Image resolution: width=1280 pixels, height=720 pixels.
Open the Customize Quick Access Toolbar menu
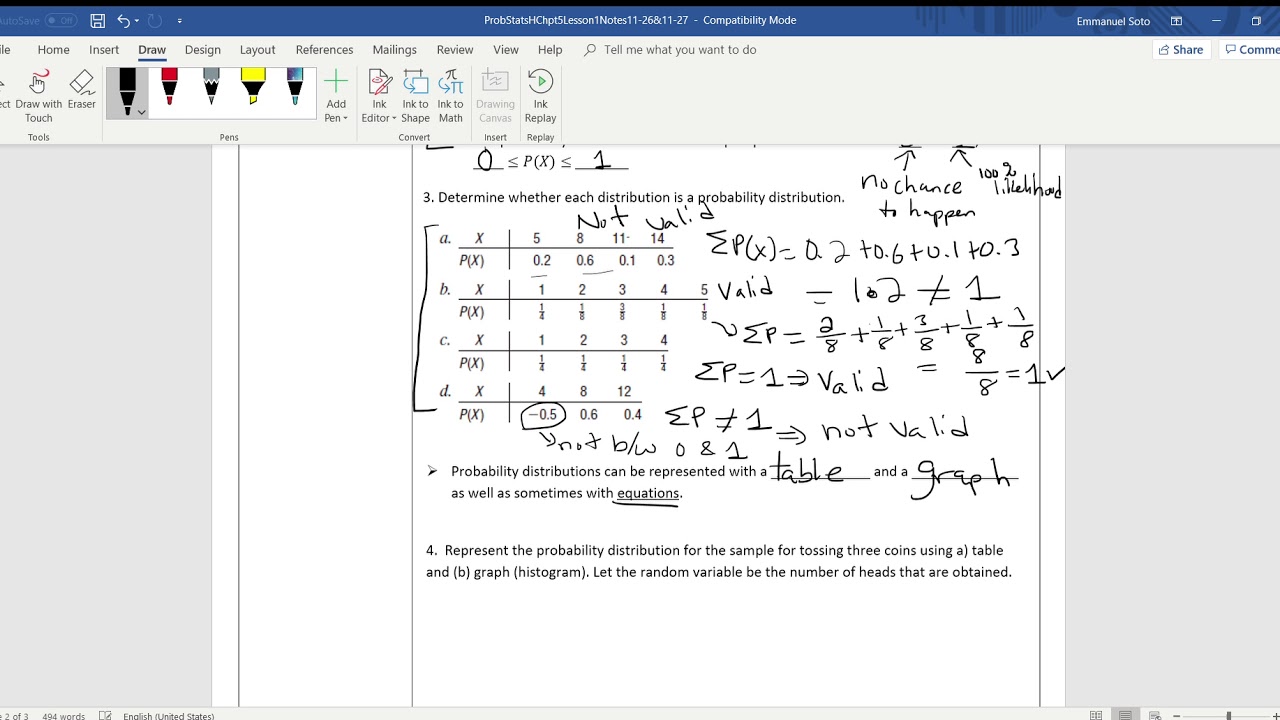[x=180, y=20]
